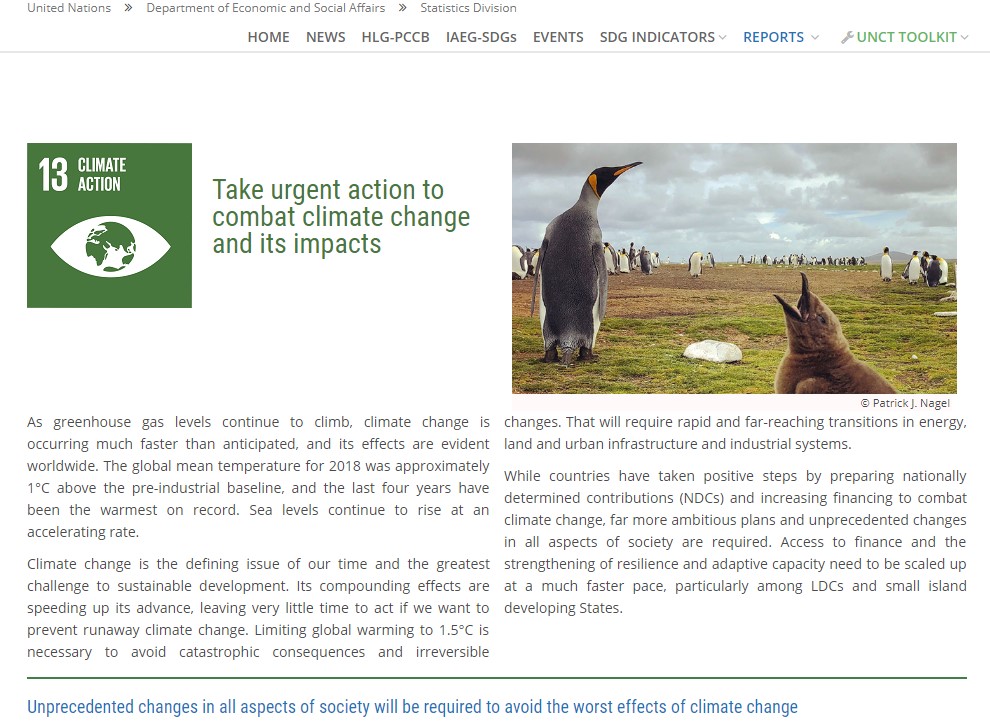The image size is (990, 725).
Task: Click the wrench icon beside UNCT TOOLKIT
Action: pyautogui.click(x=847, y=36)
